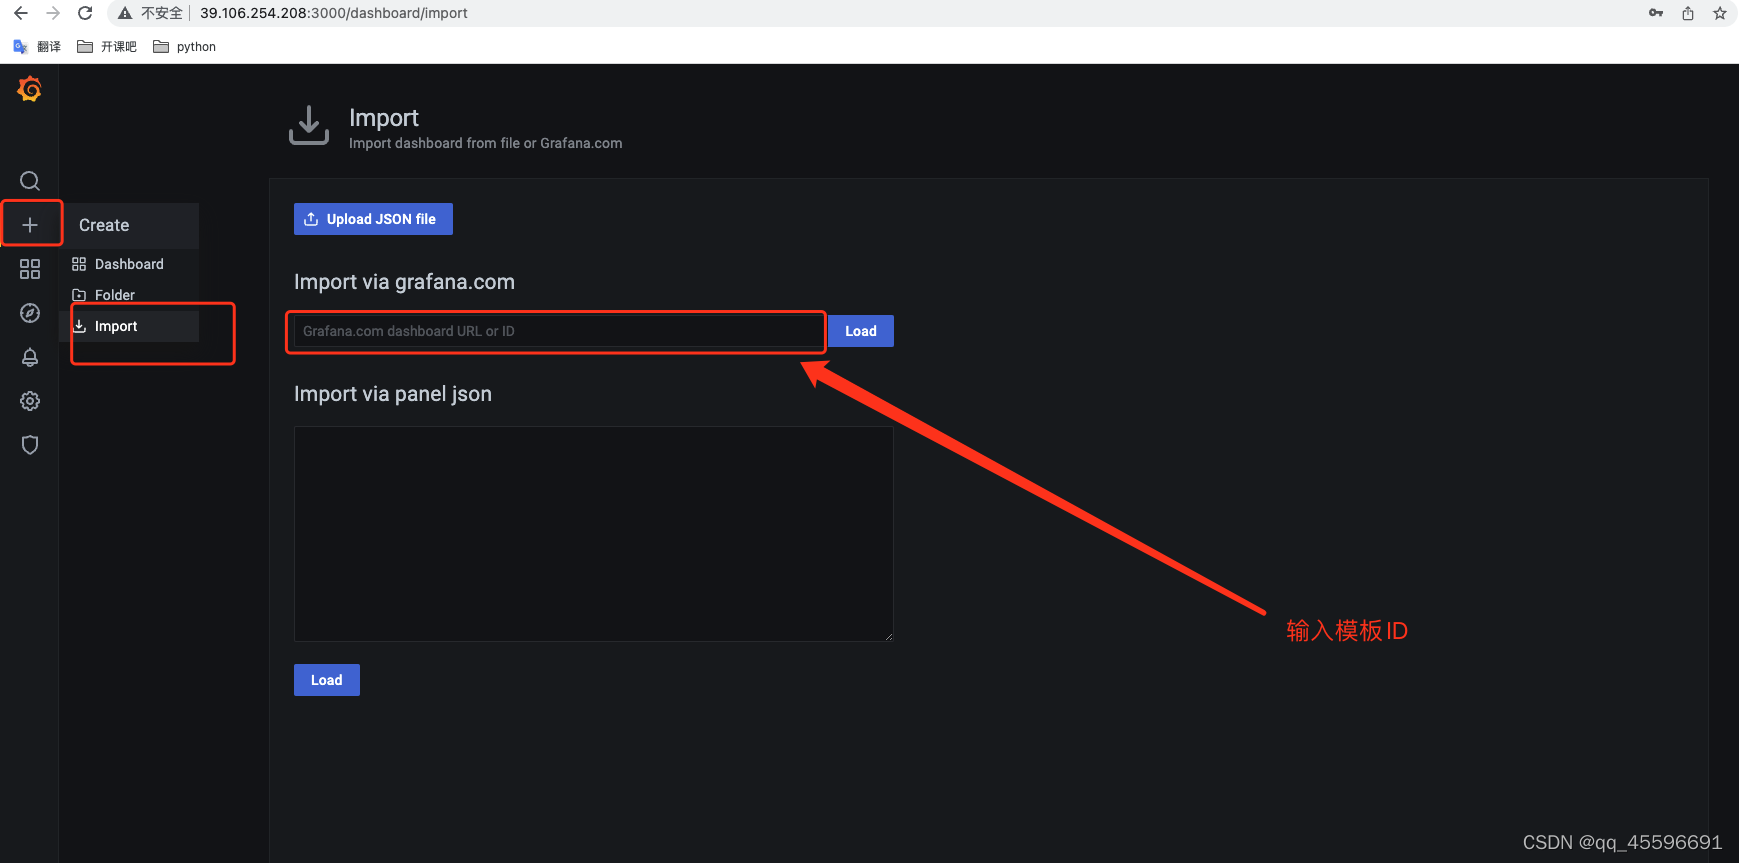Bookmark this page with the star
The height and width of the screenshot is (863, 1739).
coord(1720,13)
